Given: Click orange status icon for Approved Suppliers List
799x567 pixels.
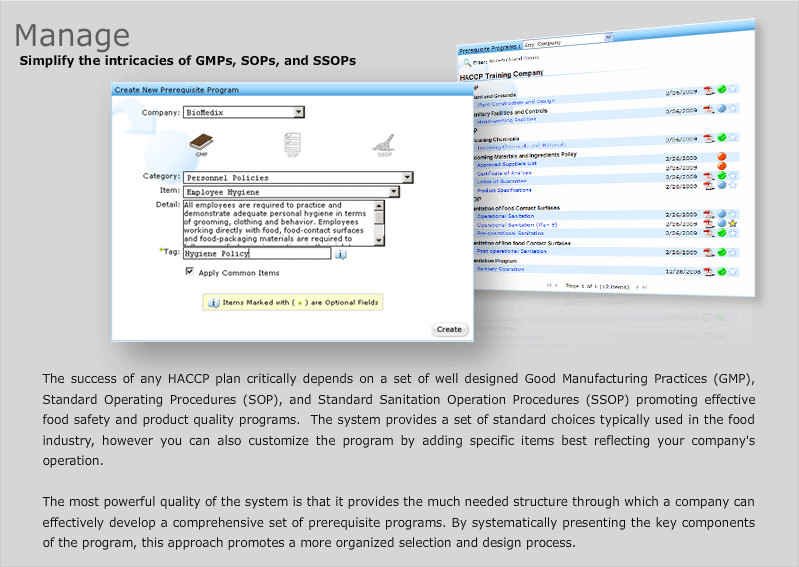Looking at the screenshot, I should point(722,156).
